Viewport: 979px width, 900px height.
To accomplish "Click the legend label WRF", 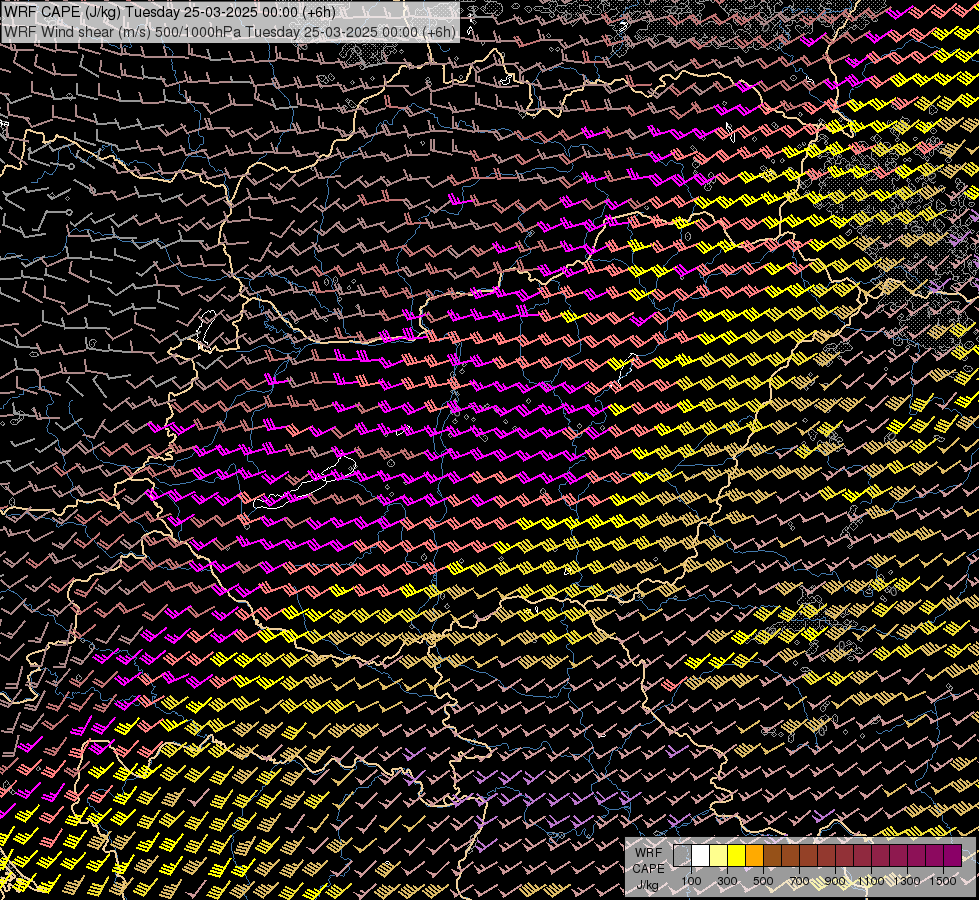I will (649, 853).
